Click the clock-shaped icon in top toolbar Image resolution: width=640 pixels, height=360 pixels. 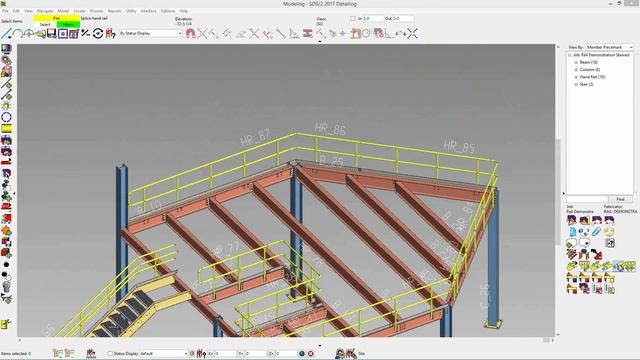tap(366, 33)
